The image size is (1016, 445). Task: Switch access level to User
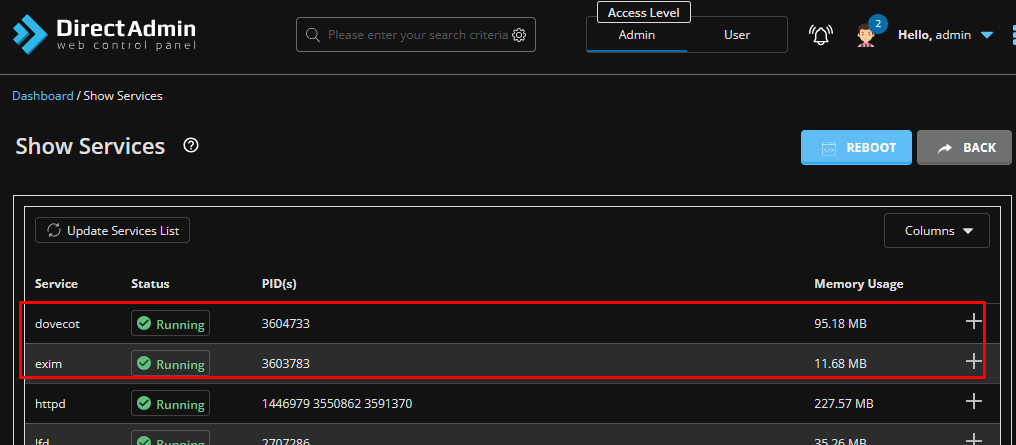(x=737, y=35)
